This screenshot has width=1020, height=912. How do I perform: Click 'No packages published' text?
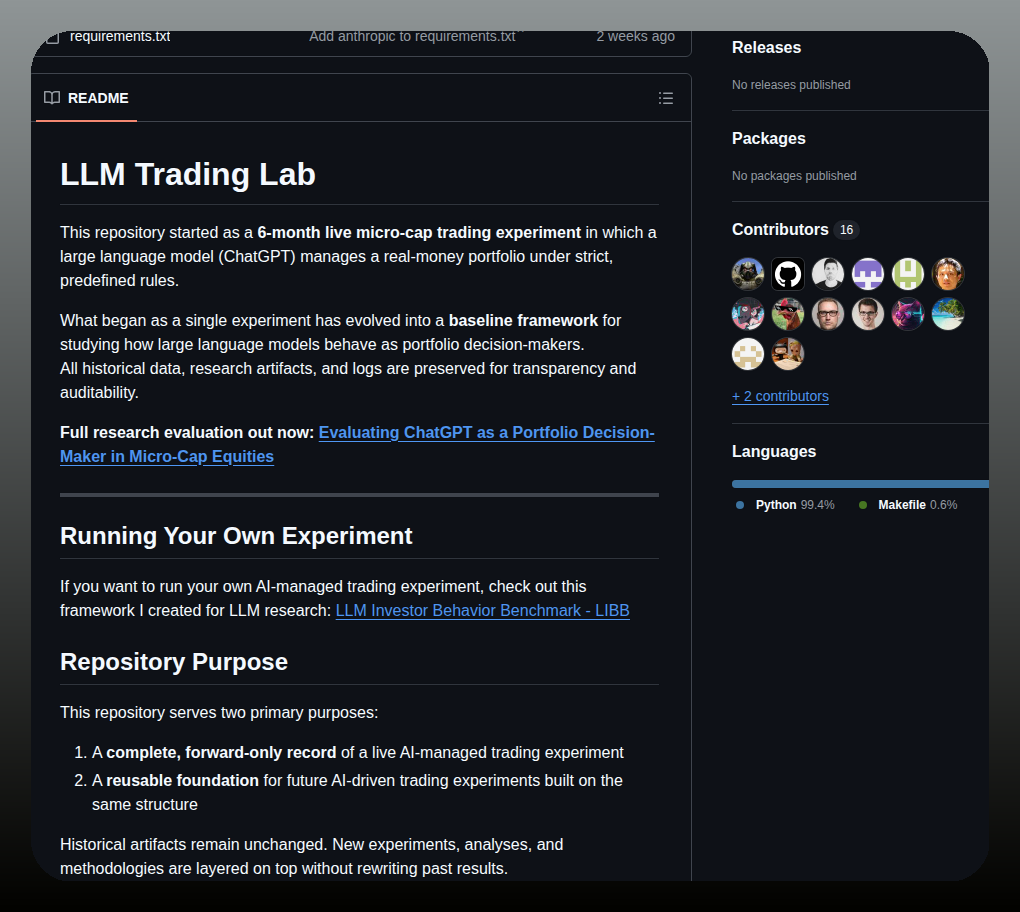(794, 176)
